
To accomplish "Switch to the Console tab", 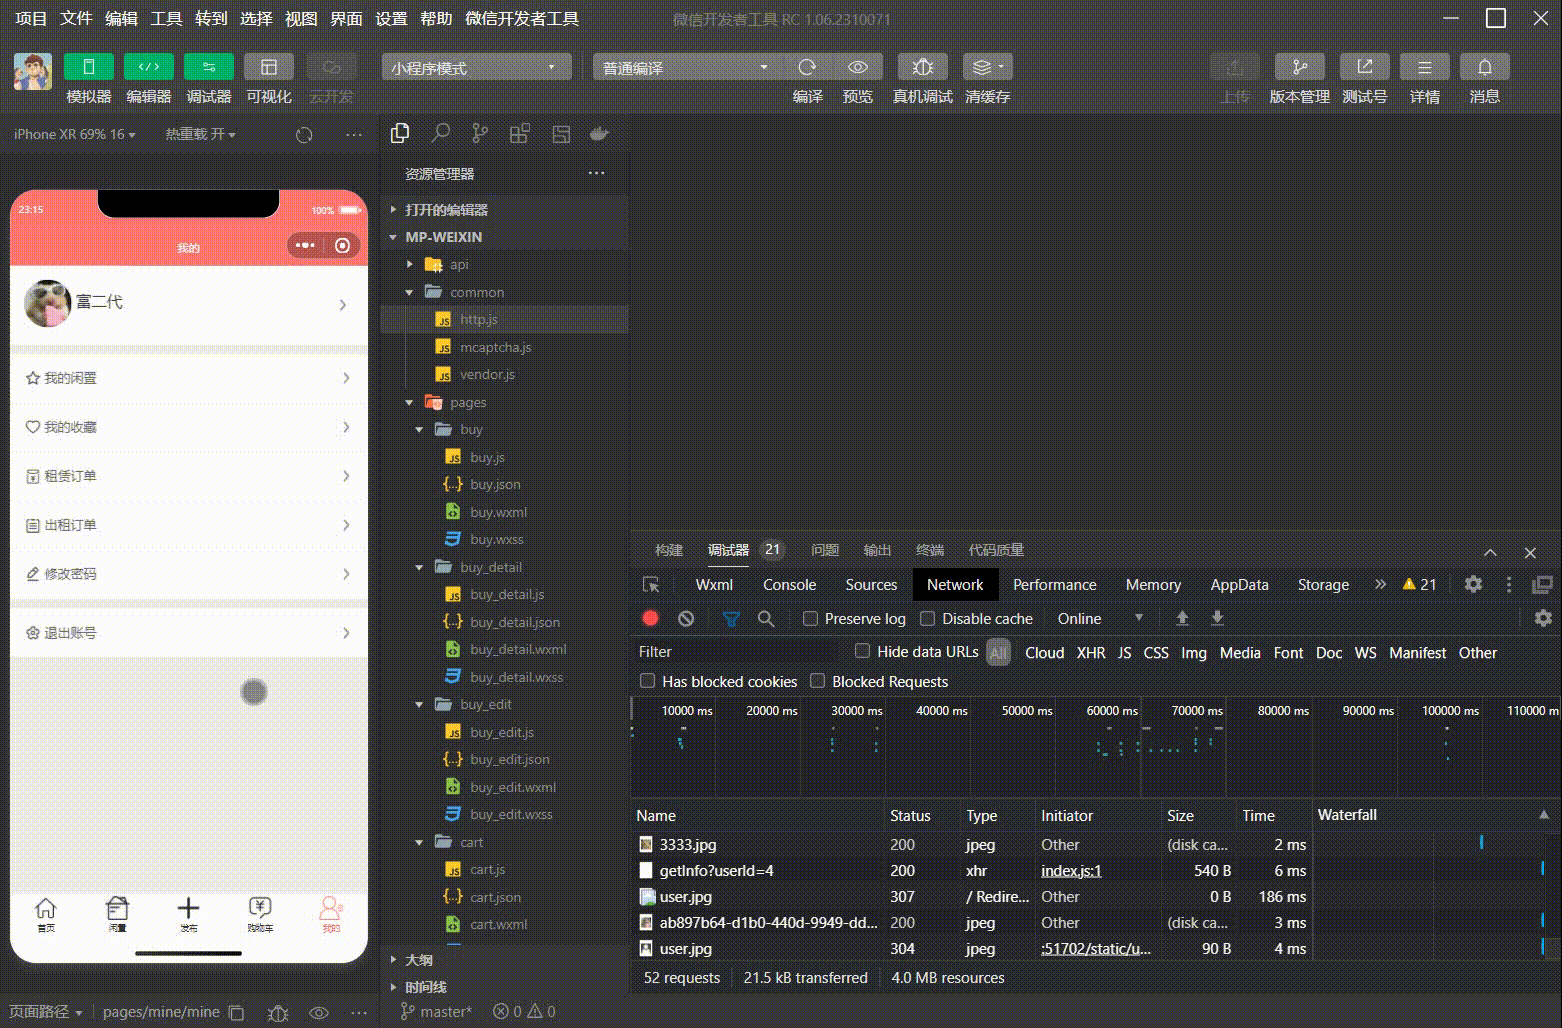I will click(x=789, y=585).
